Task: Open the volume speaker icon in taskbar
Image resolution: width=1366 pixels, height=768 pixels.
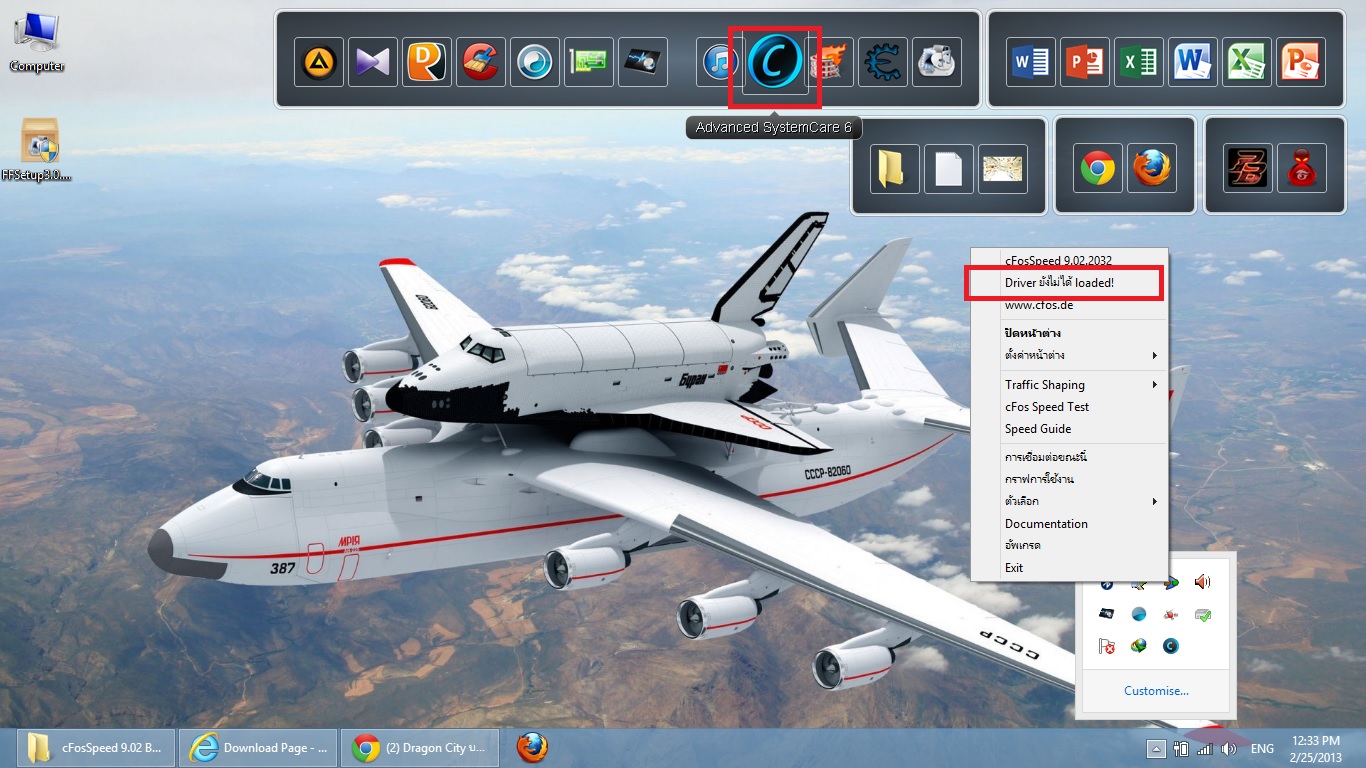Action: coord(1229,748)
